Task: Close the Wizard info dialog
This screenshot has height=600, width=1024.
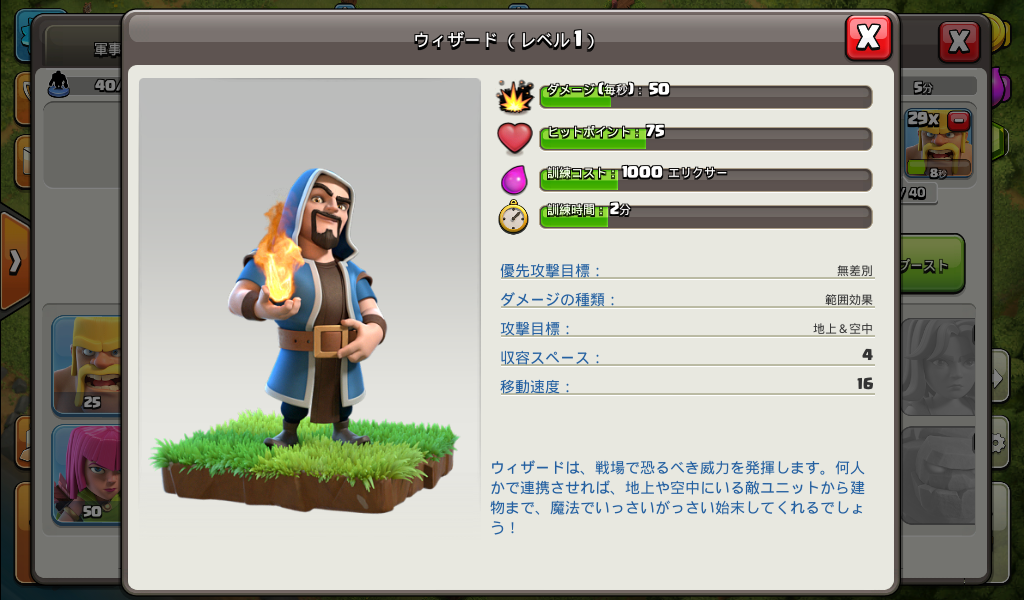Action: click(x=868, y=38)
